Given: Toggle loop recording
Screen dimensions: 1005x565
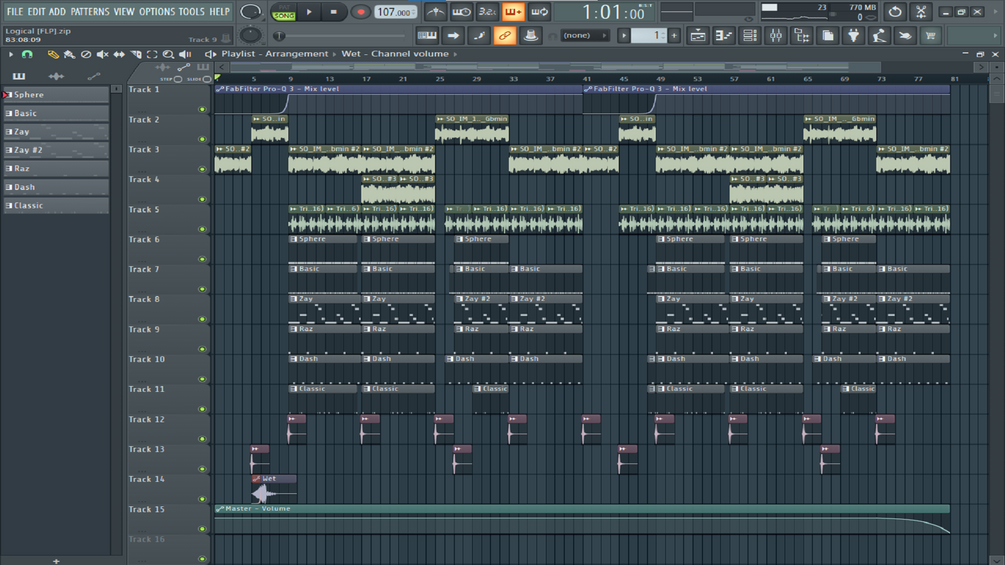Looking at the screenshot, I should (539, 12).
